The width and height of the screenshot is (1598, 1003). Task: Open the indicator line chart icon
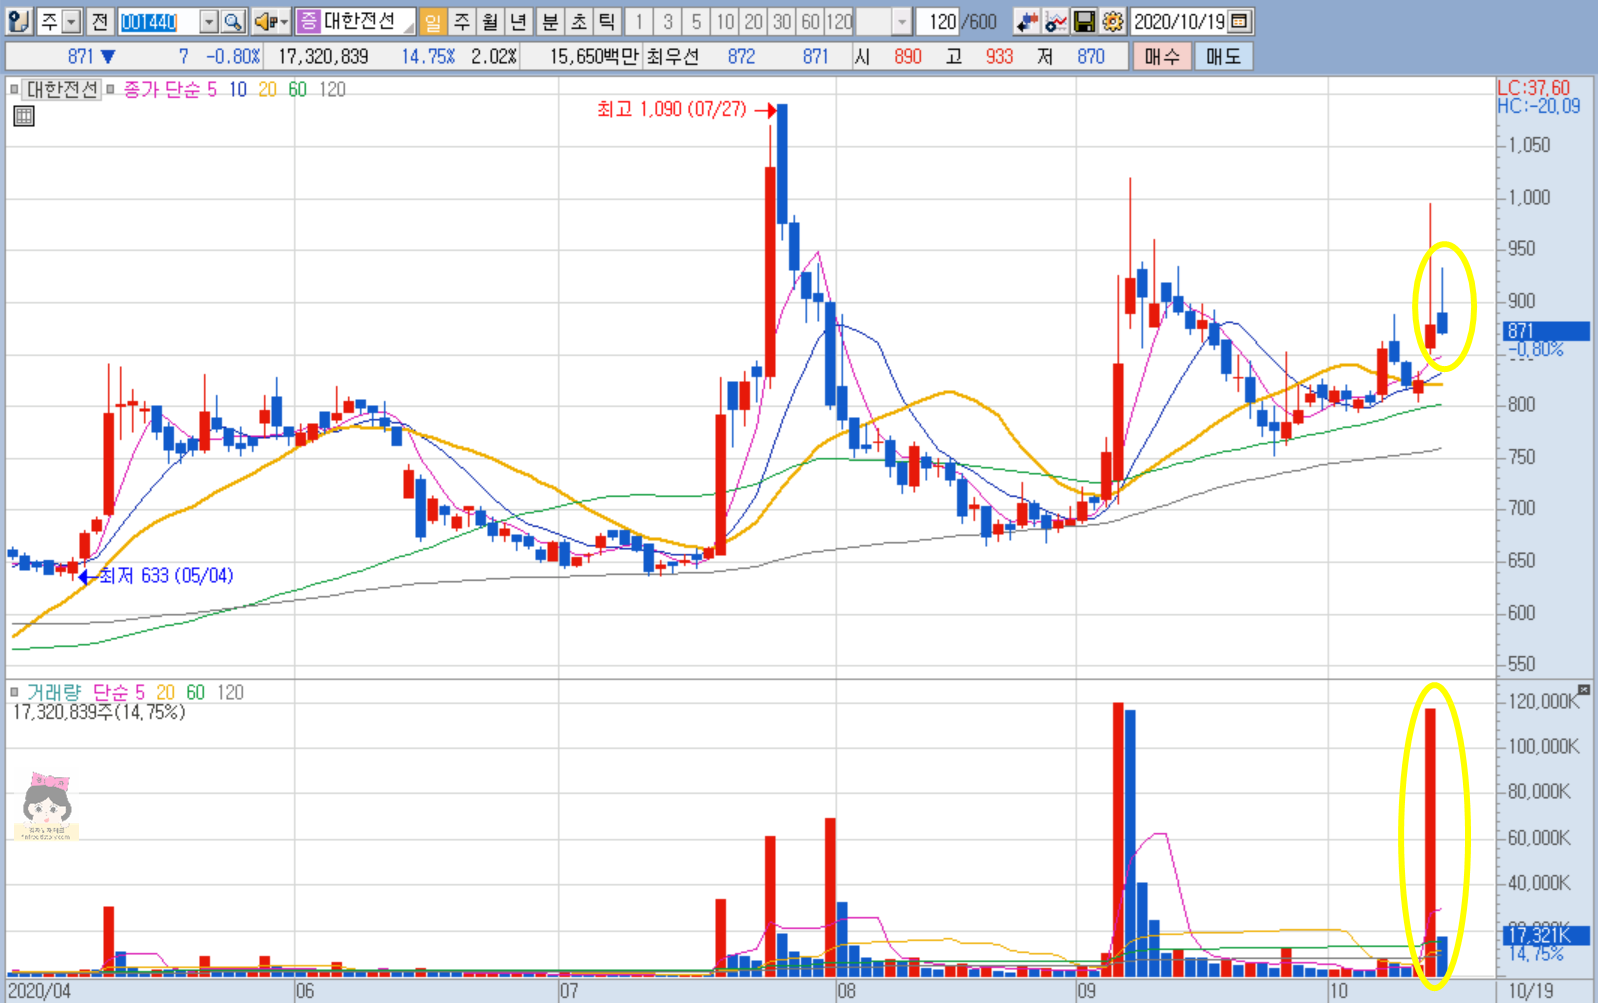1055,21
